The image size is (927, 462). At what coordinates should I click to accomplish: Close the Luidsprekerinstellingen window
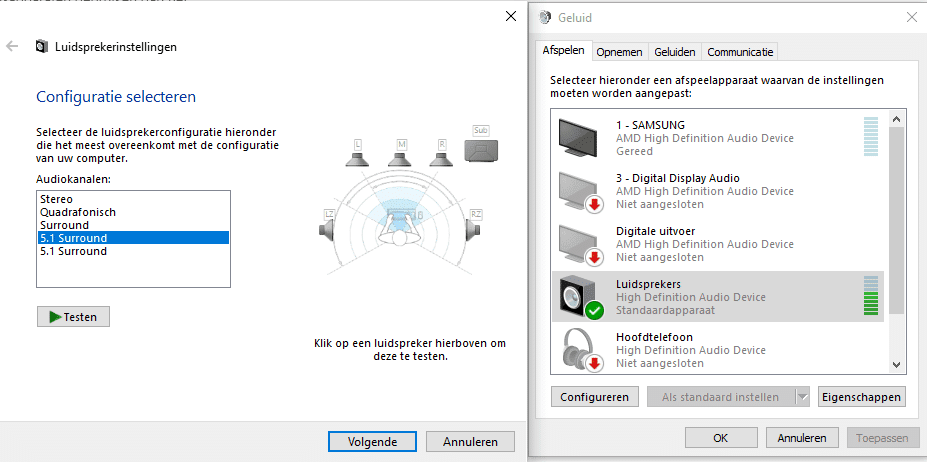point(511,17)
